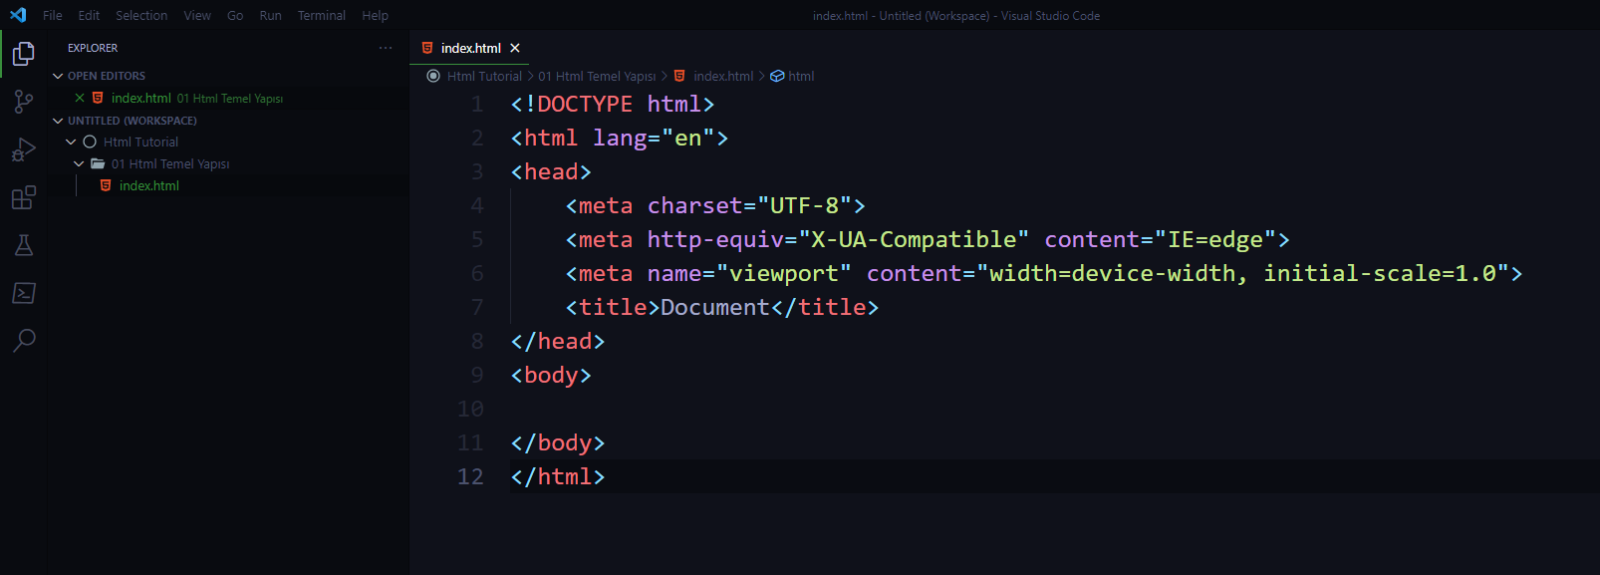Viewport: 1600px width, 575px height.
Task: Collapse the Untitled (Workspace) section
Action: point(58,121)
